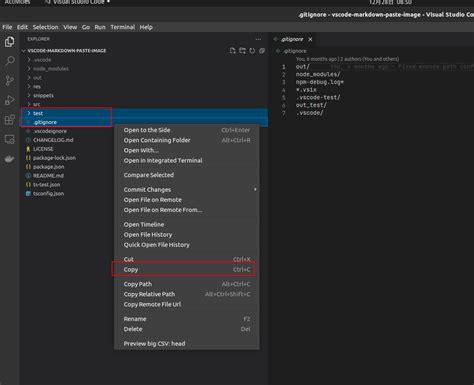The image size is (474, 385).
Task: Expand the out folder
Action: click(x=29, y=78)
